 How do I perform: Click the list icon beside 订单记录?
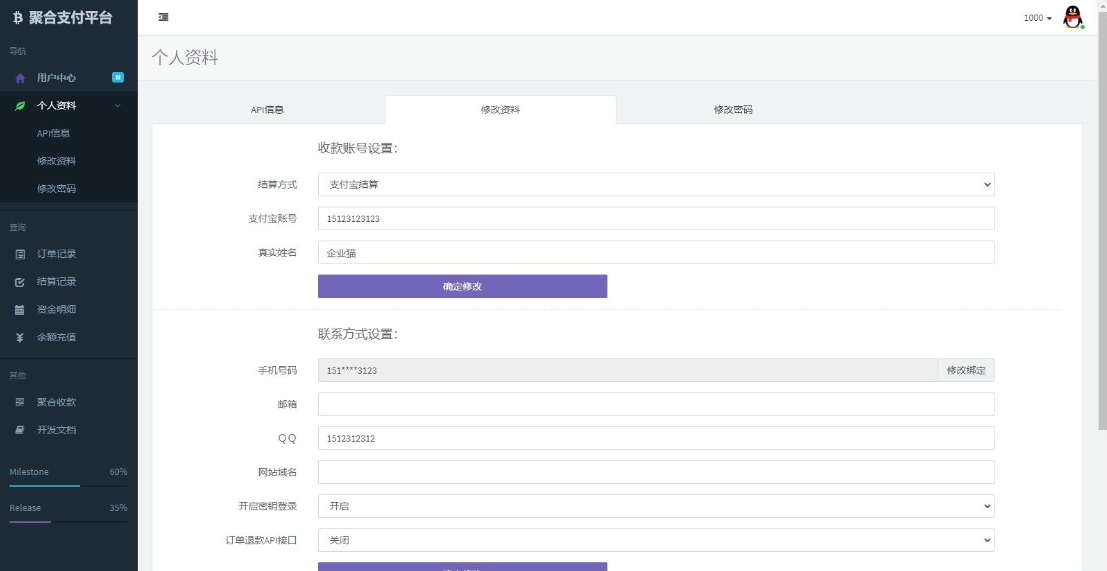(20, 254)
